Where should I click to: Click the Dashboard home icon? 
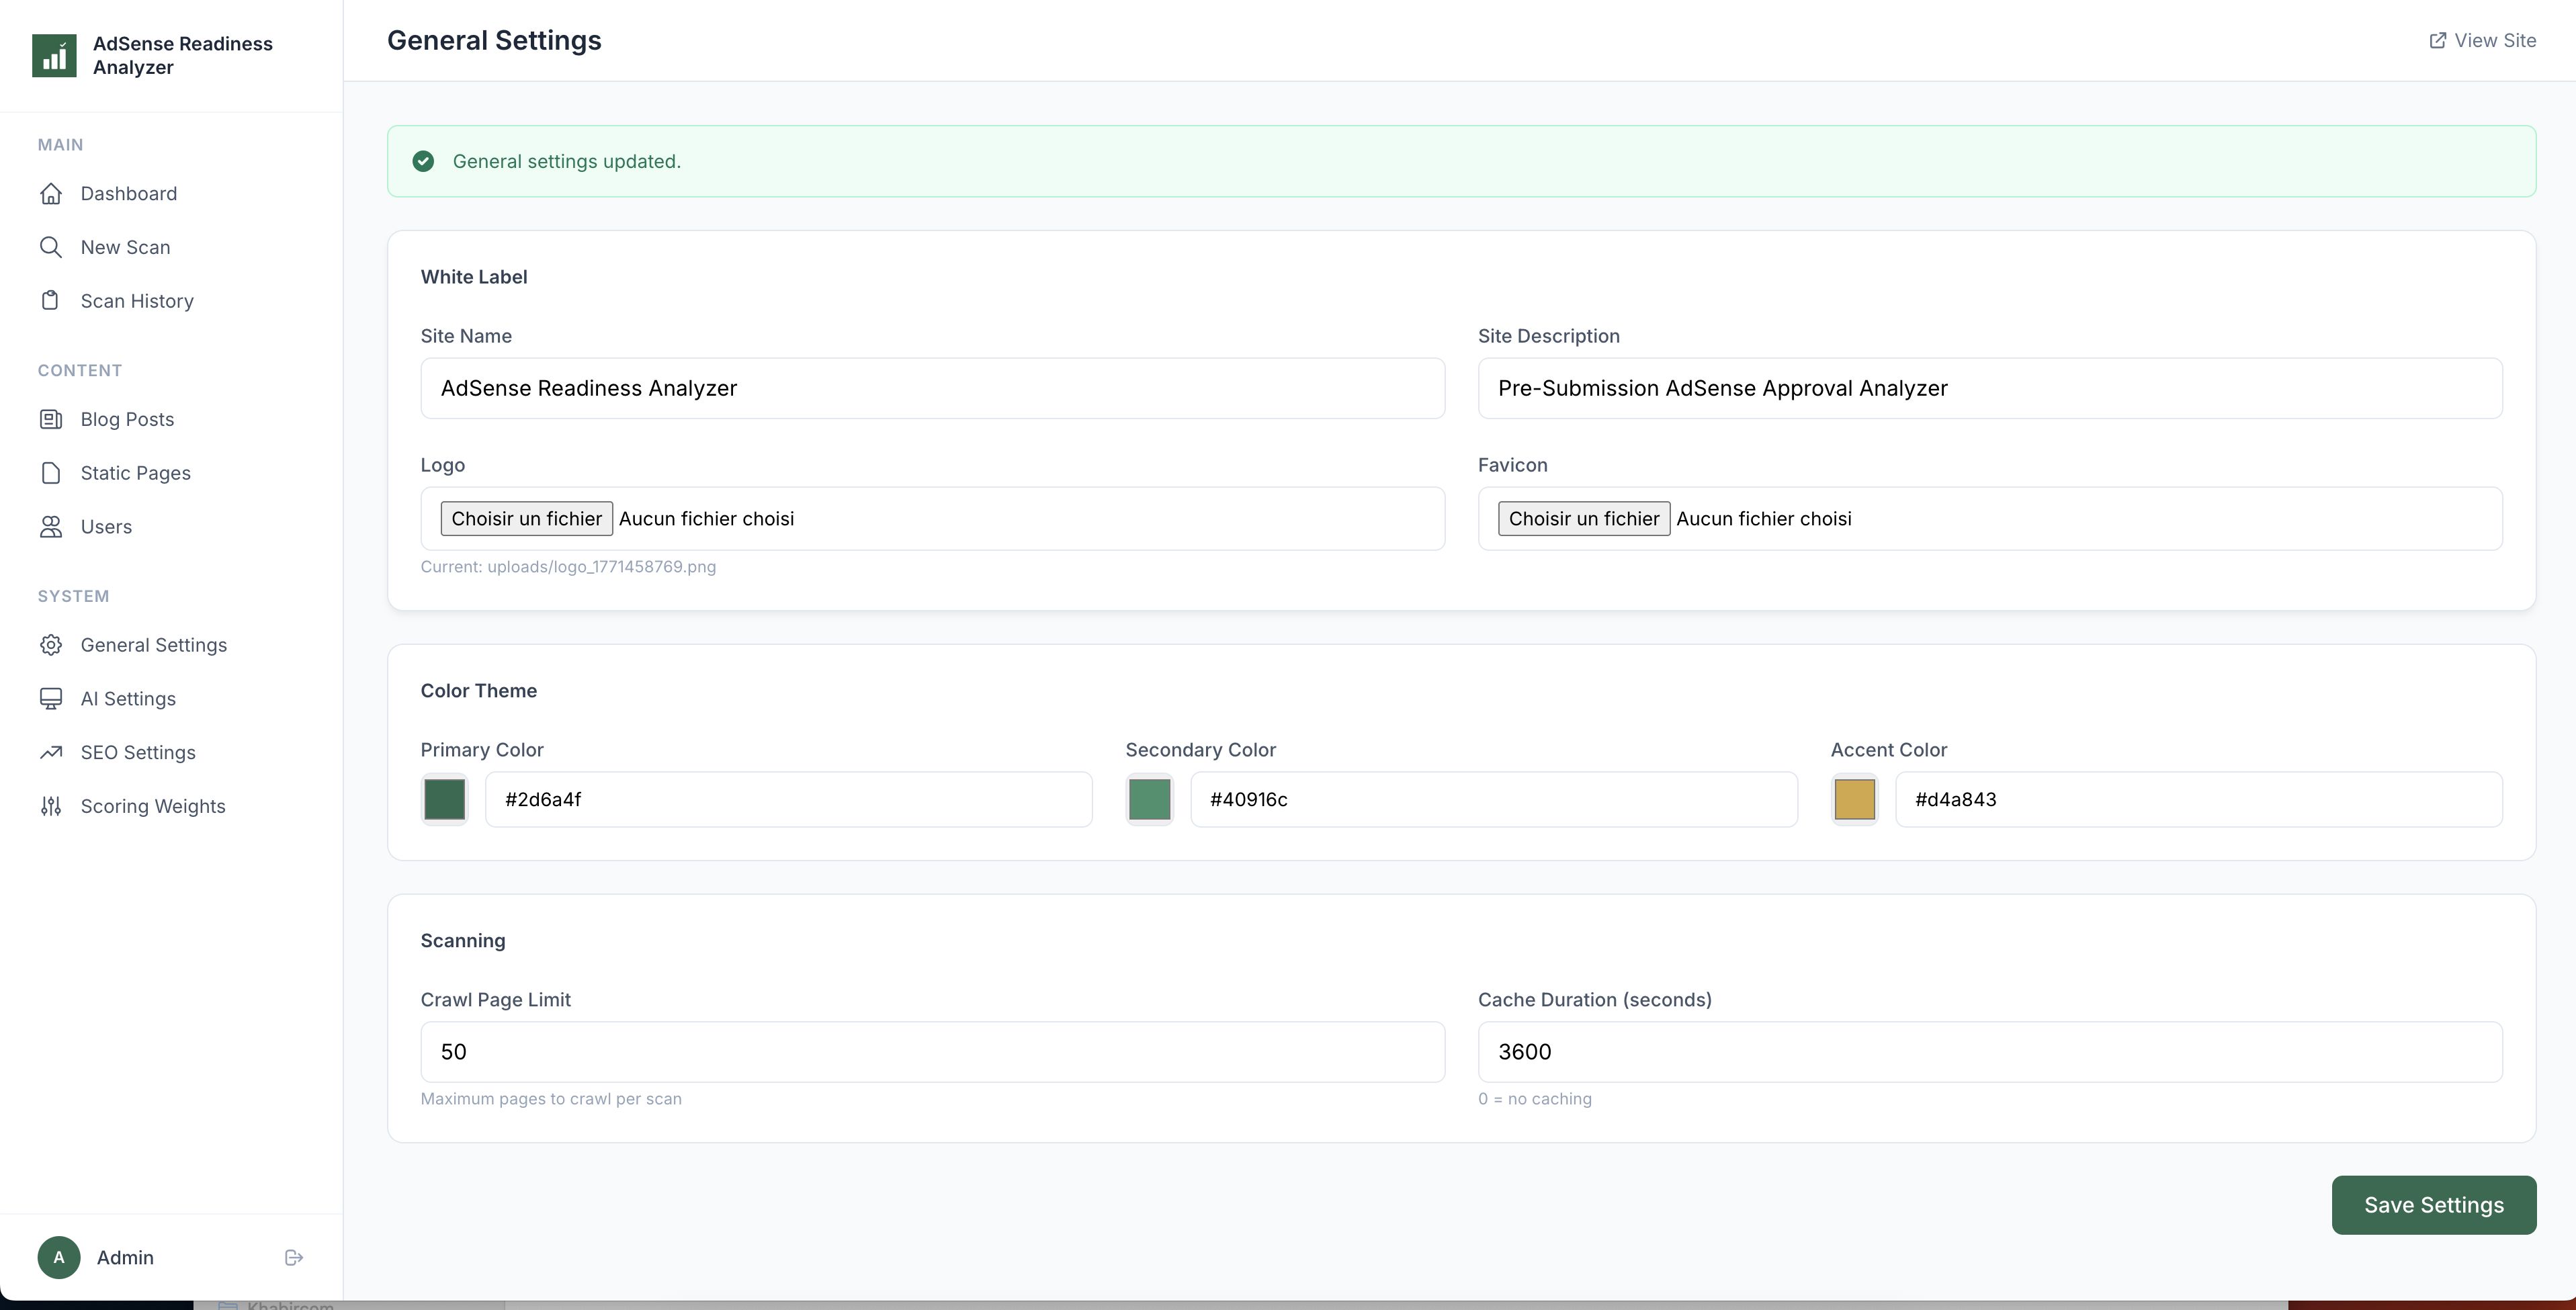click(51, 194)
